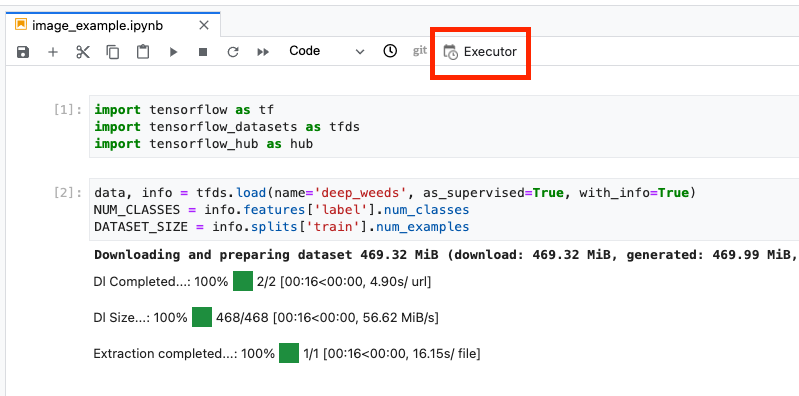Copy the selected cell
The image size is (799, 396).
click(113, 52)
